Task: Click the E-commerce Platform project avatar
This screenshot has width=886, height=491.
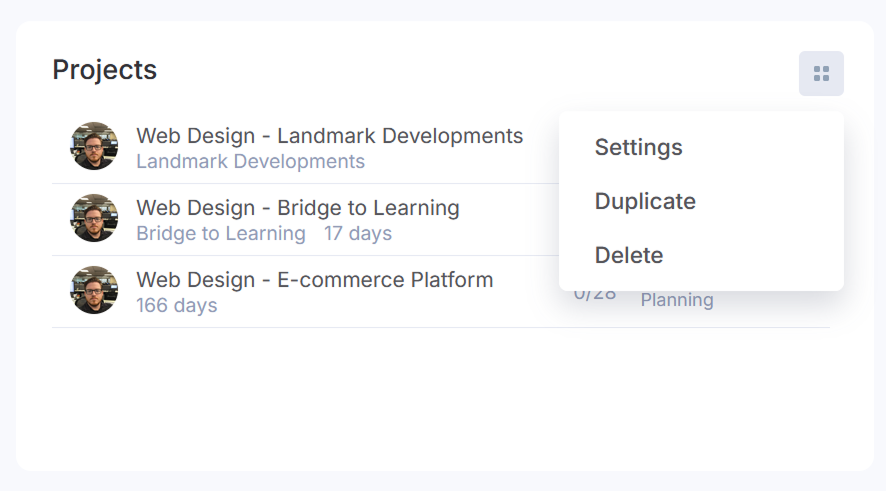Action: click(x=94, y=290)
